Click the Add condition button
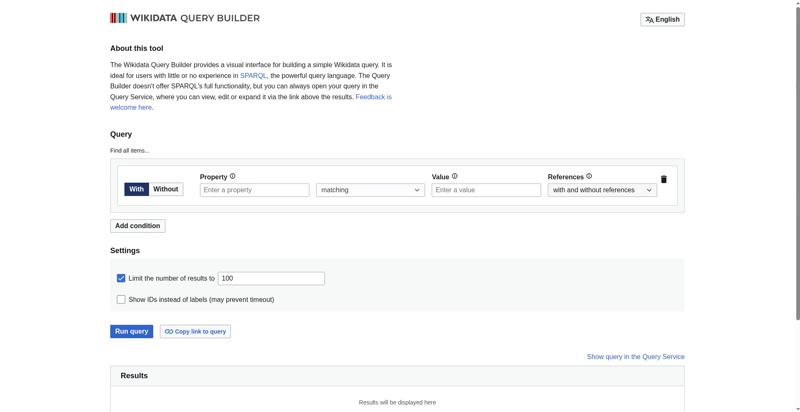The height and width of the screenshot is (412, 800). pos(138,226)
